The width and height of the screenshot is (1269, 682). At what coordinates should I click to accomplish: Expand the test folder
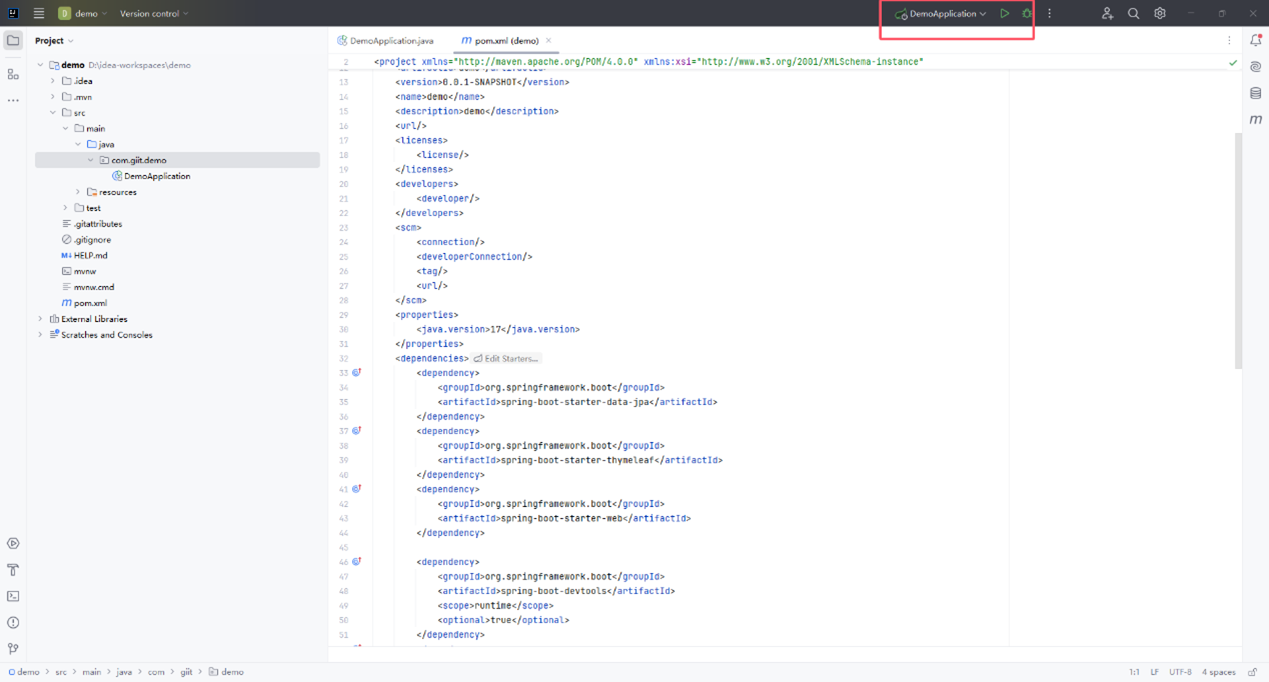point(66,208)
